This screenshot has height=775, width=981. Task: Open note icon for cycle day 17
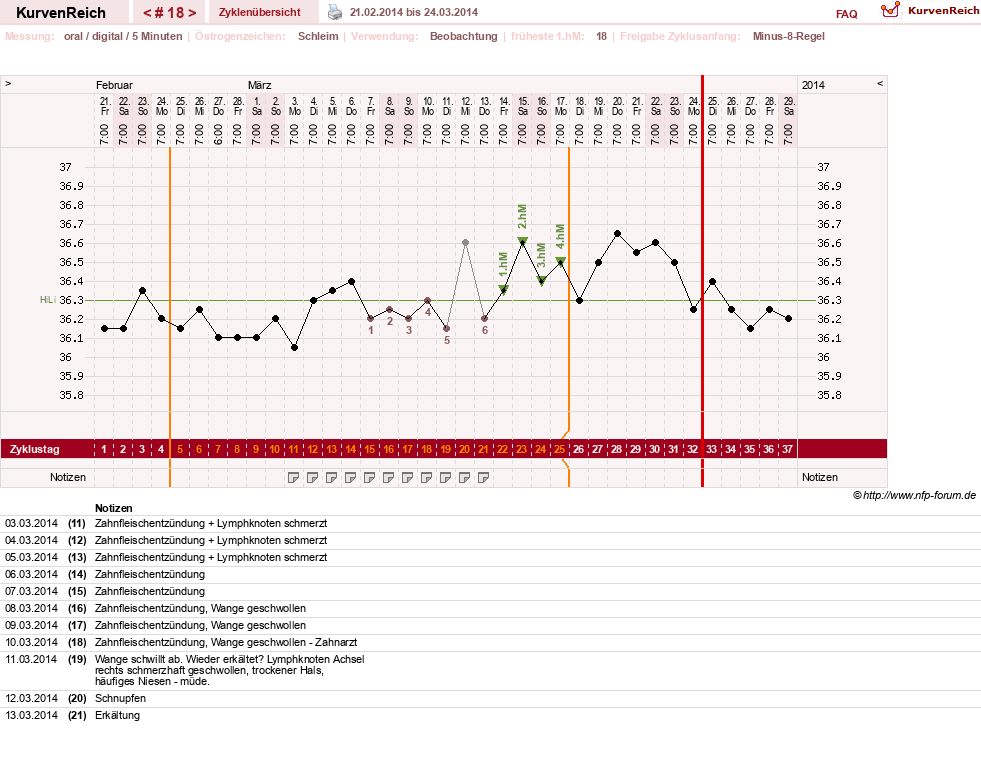coord(408,478)
